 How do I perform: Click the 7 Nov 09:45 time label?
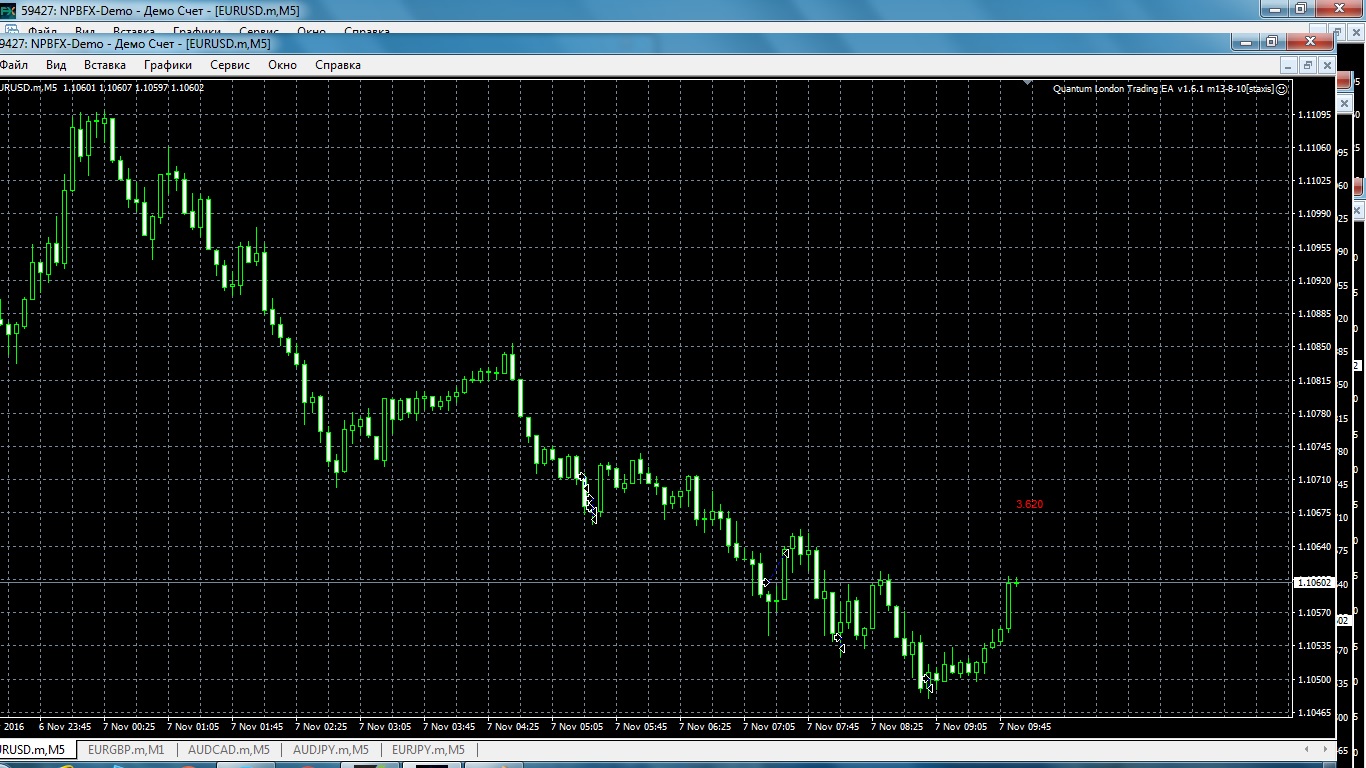pyautogui.click(x=1025, y=727)
